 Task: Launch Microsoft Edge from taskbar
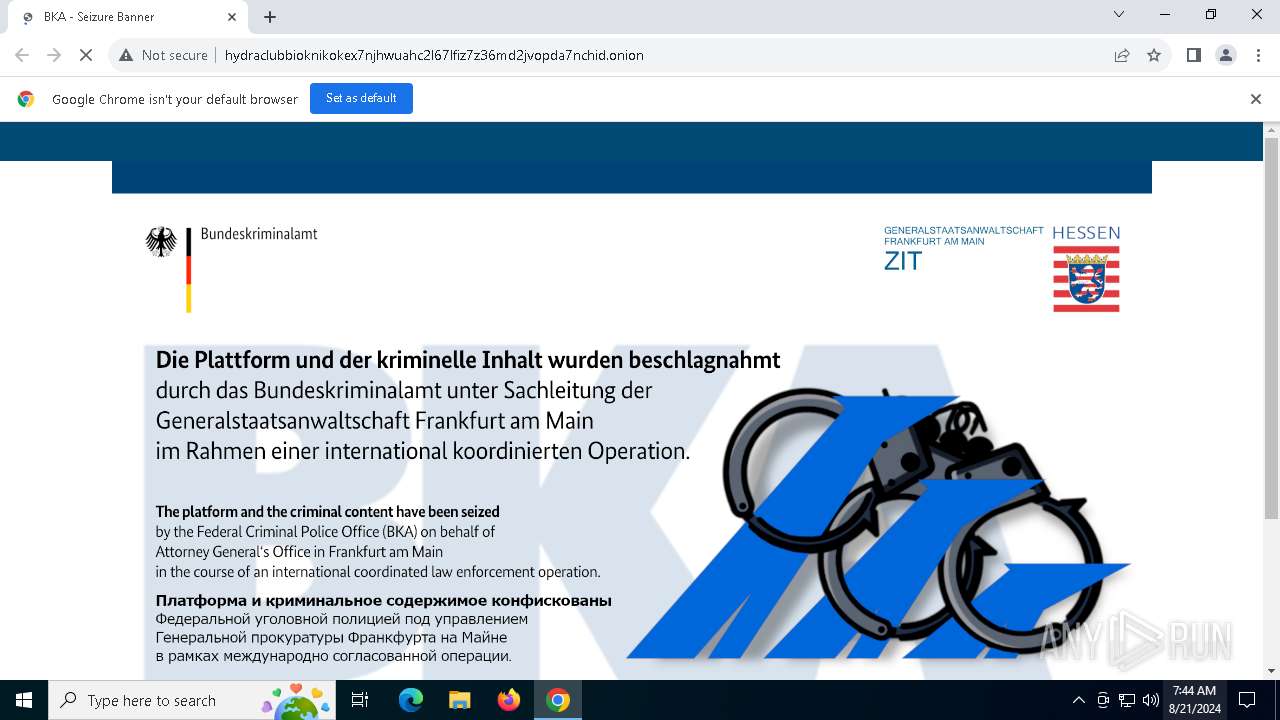(411, 700)
